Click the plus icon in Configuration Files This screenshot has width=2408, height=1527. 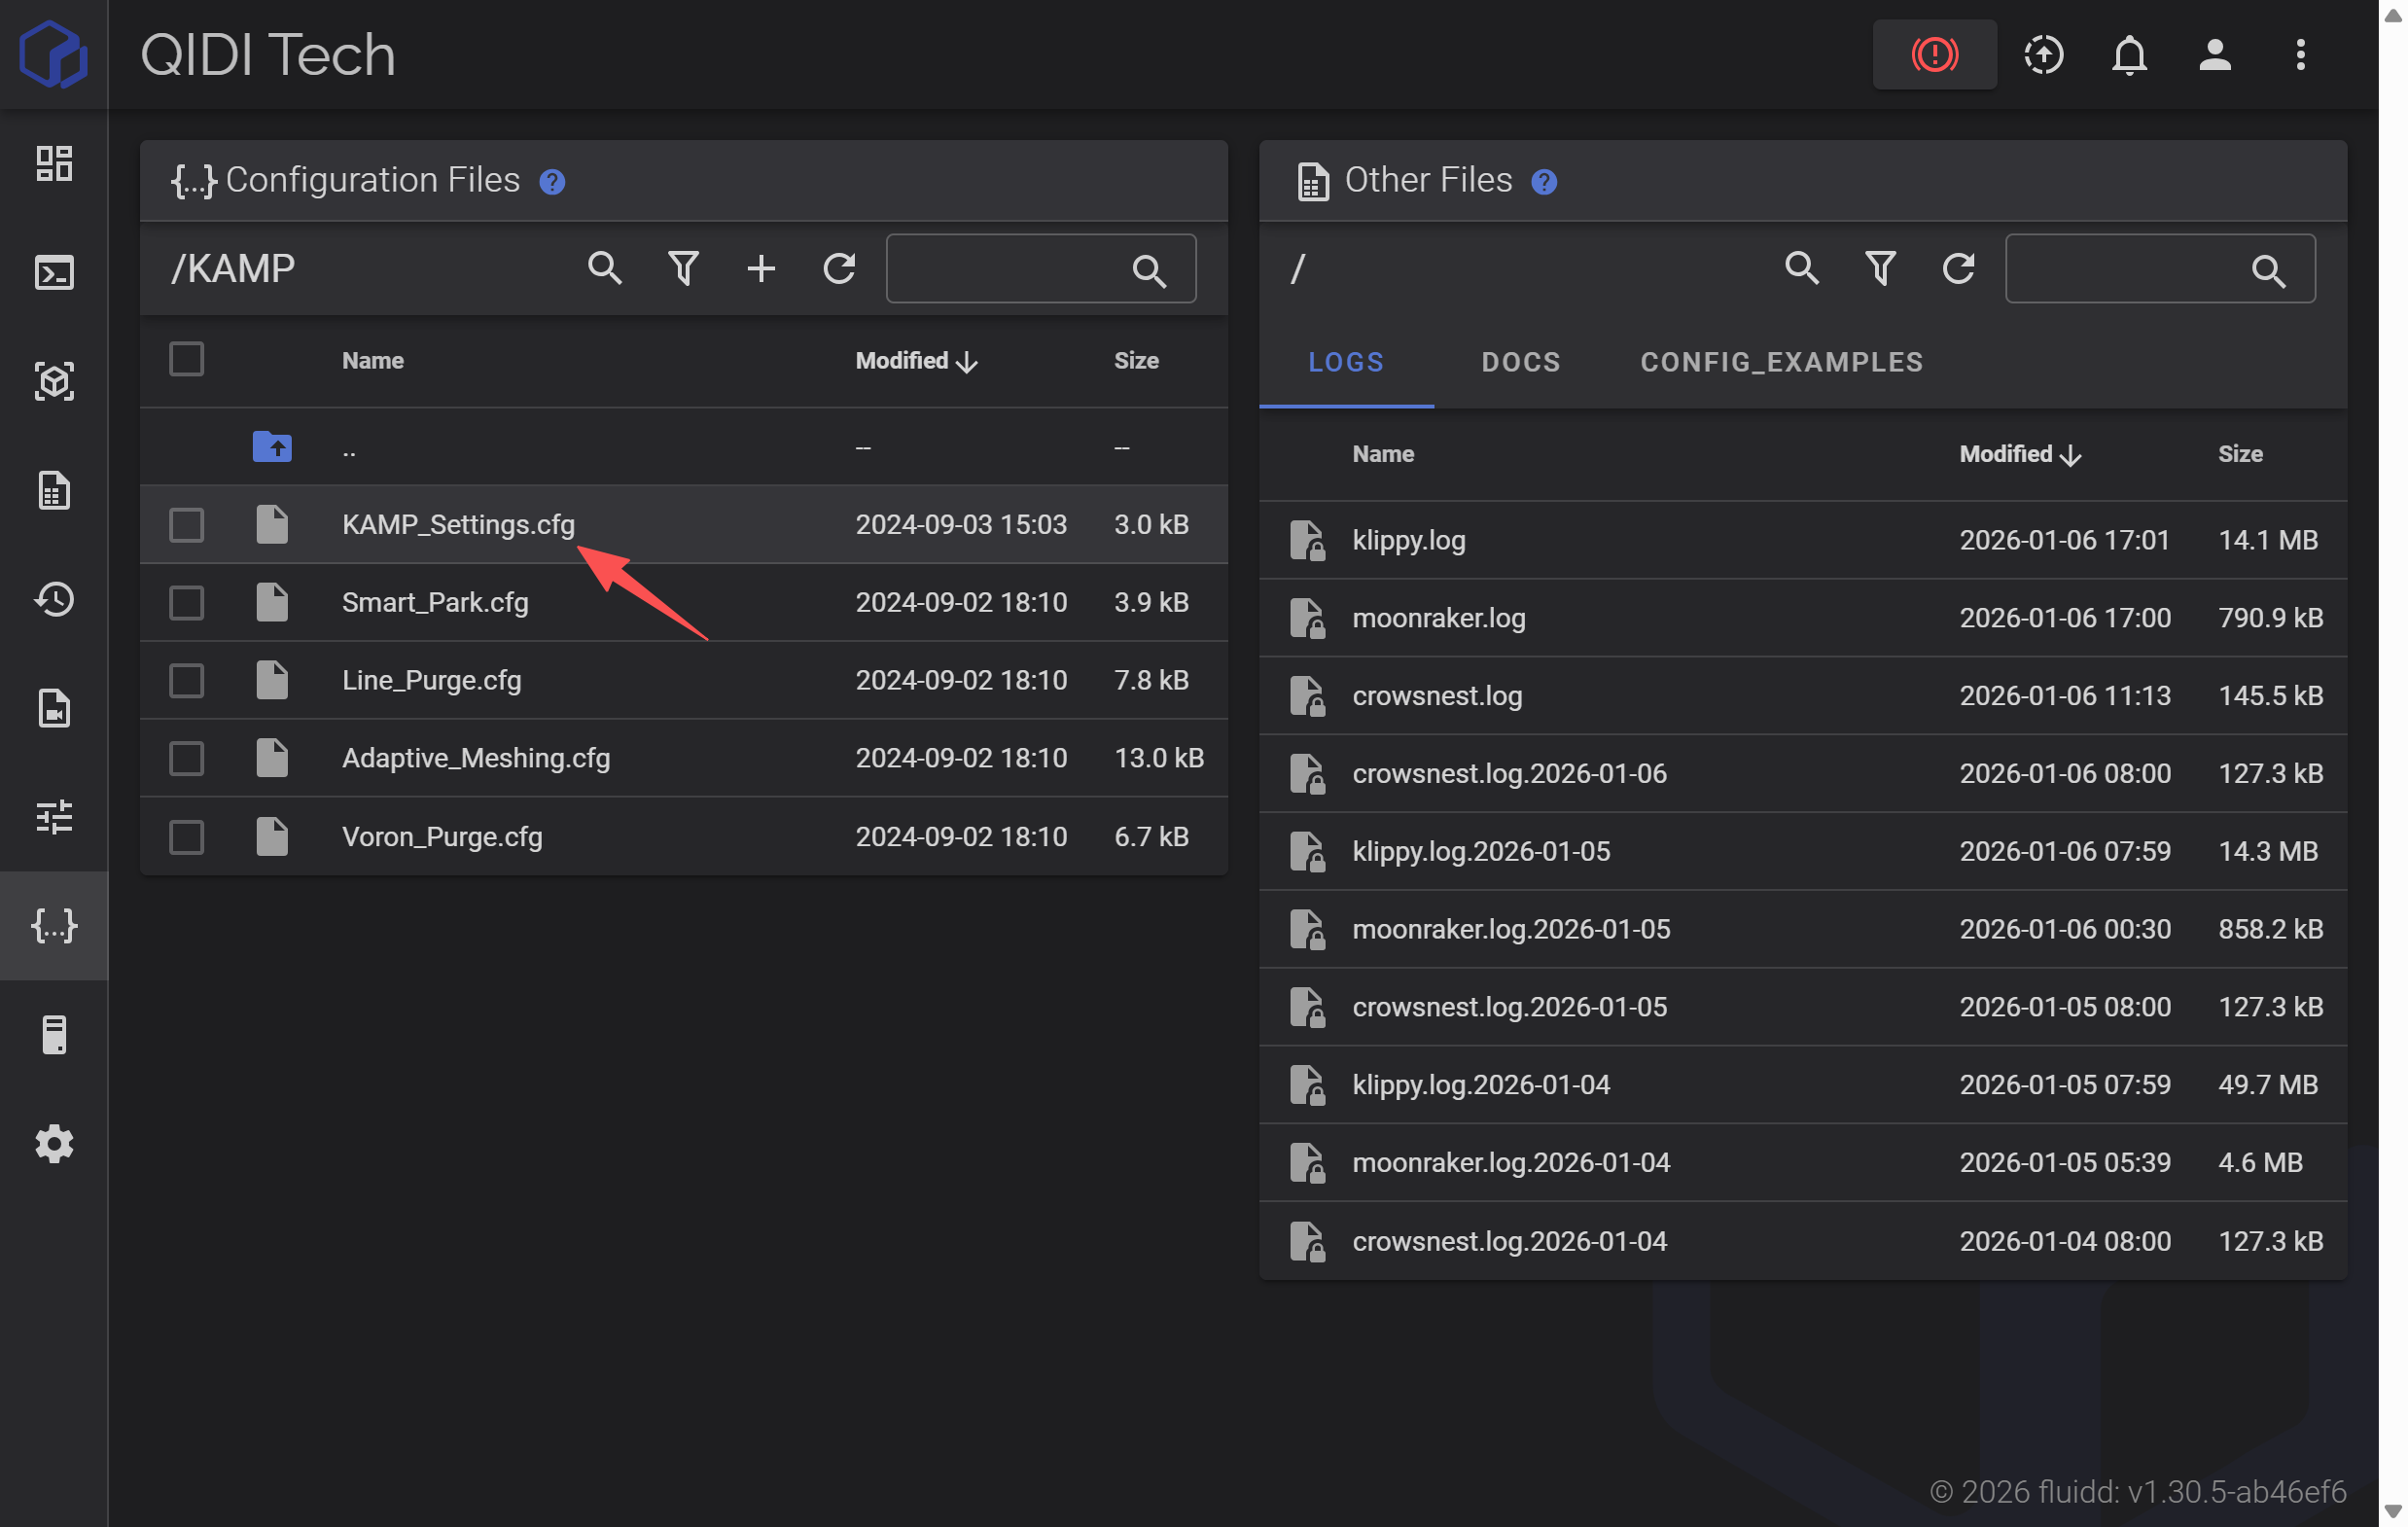click(760, 268)
